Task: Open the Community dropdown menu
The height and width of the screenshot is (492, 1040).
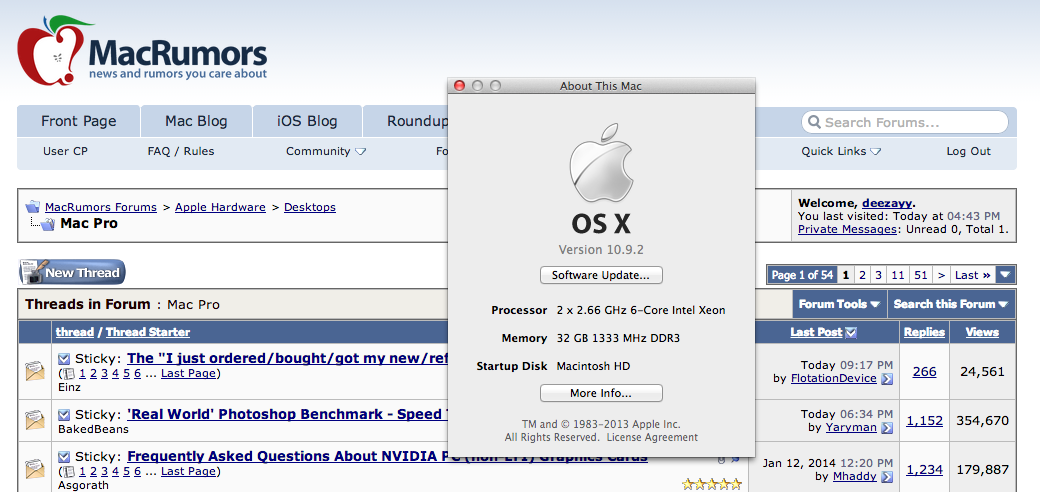Action: tap(326, 151)
